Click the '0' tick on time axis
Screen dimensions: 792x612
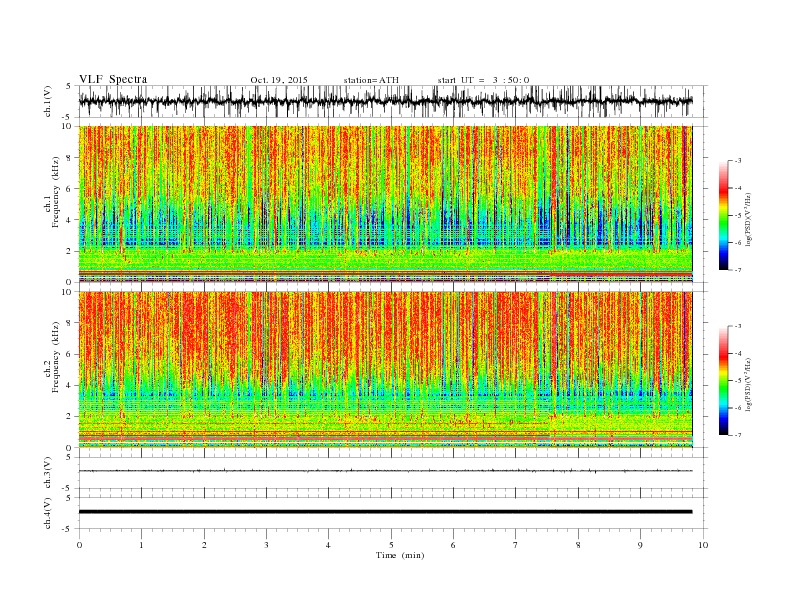[x=79, y=545]
